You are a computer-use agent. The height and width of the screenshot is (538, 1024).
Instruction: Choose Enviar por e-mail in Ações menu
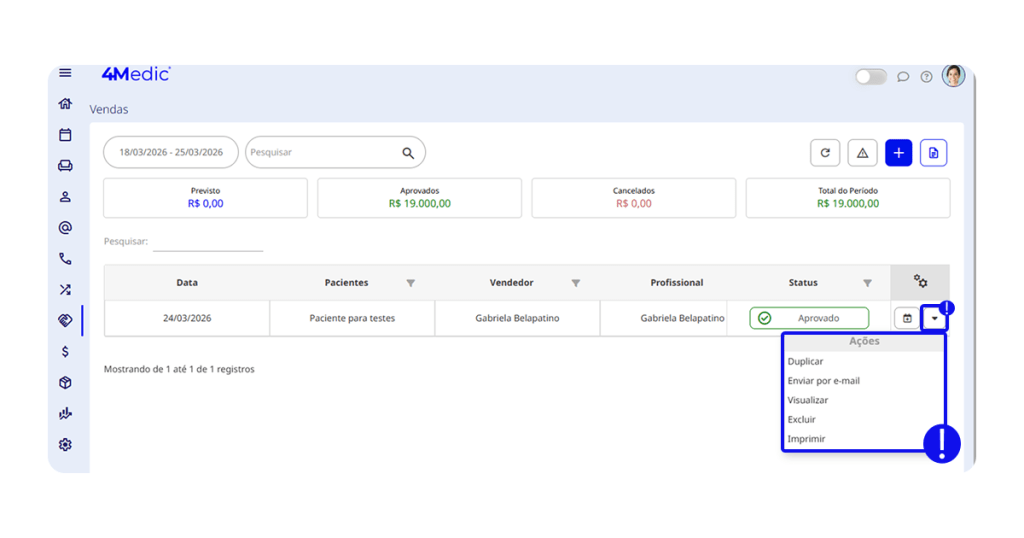823,381
